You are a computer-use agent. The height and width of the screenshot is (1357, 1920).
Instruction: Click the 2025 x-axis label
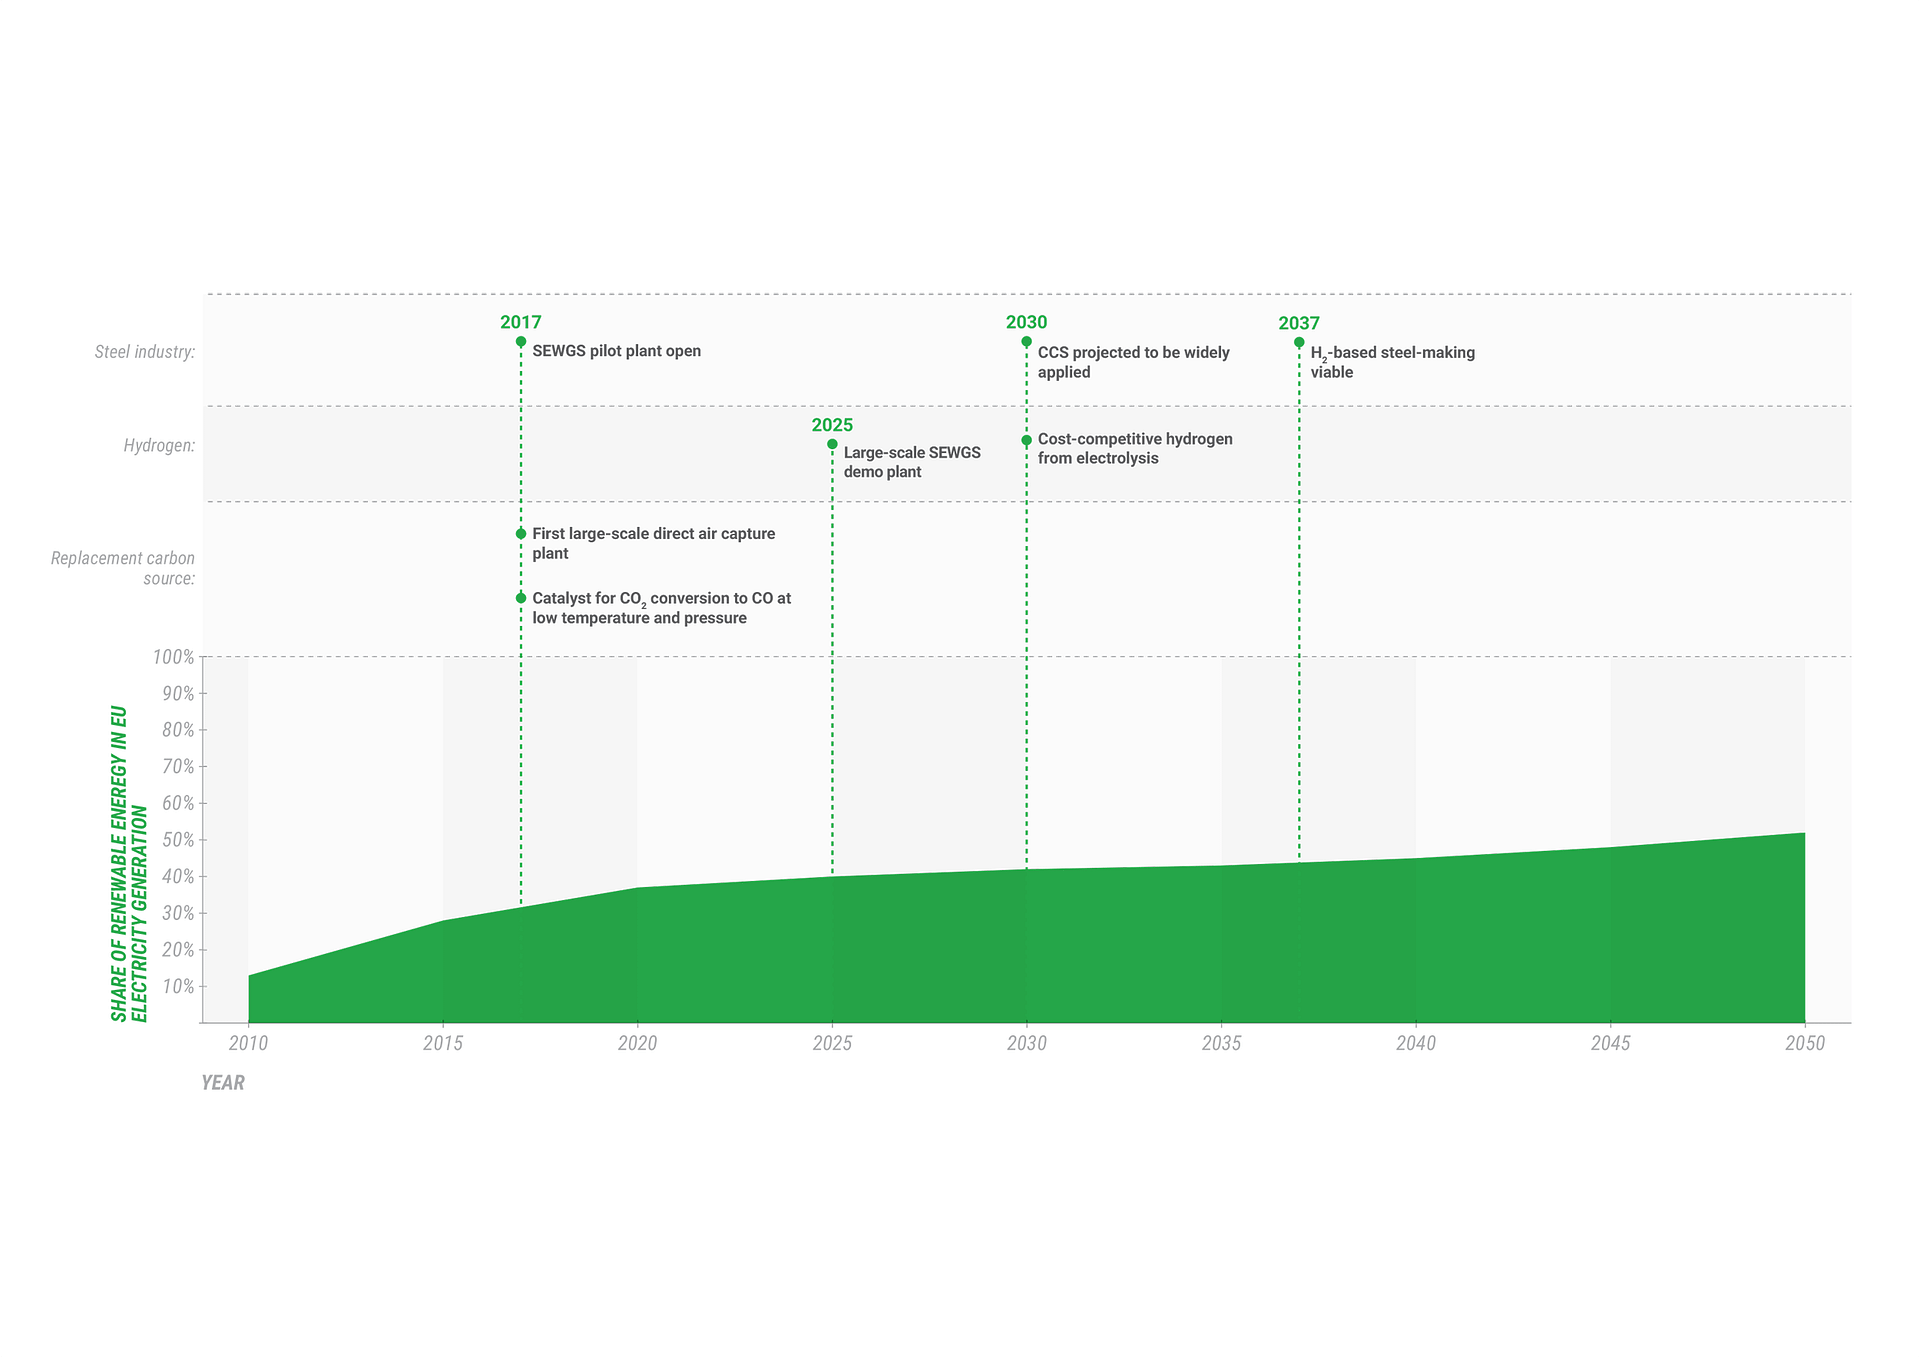tap(832, 1043)
